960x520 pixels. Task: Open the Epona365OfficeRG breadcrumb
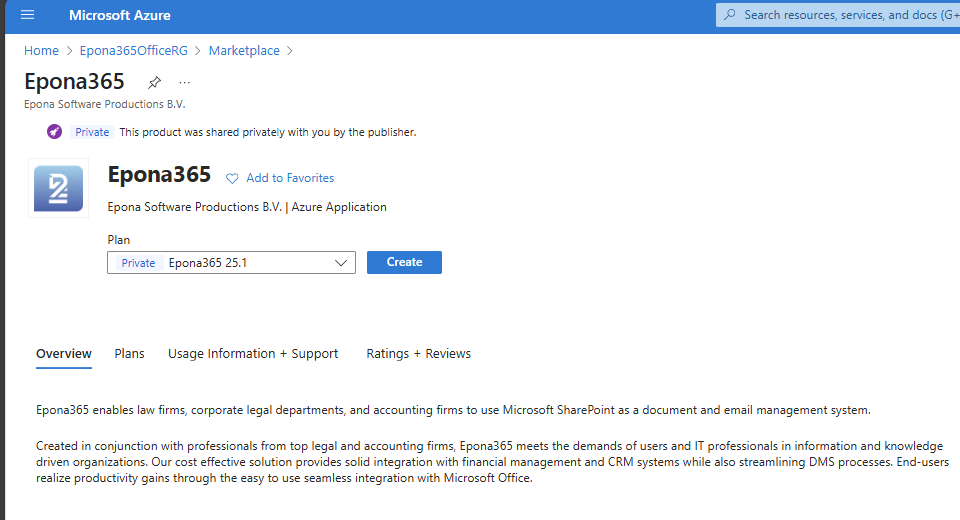tap(133, 51)
